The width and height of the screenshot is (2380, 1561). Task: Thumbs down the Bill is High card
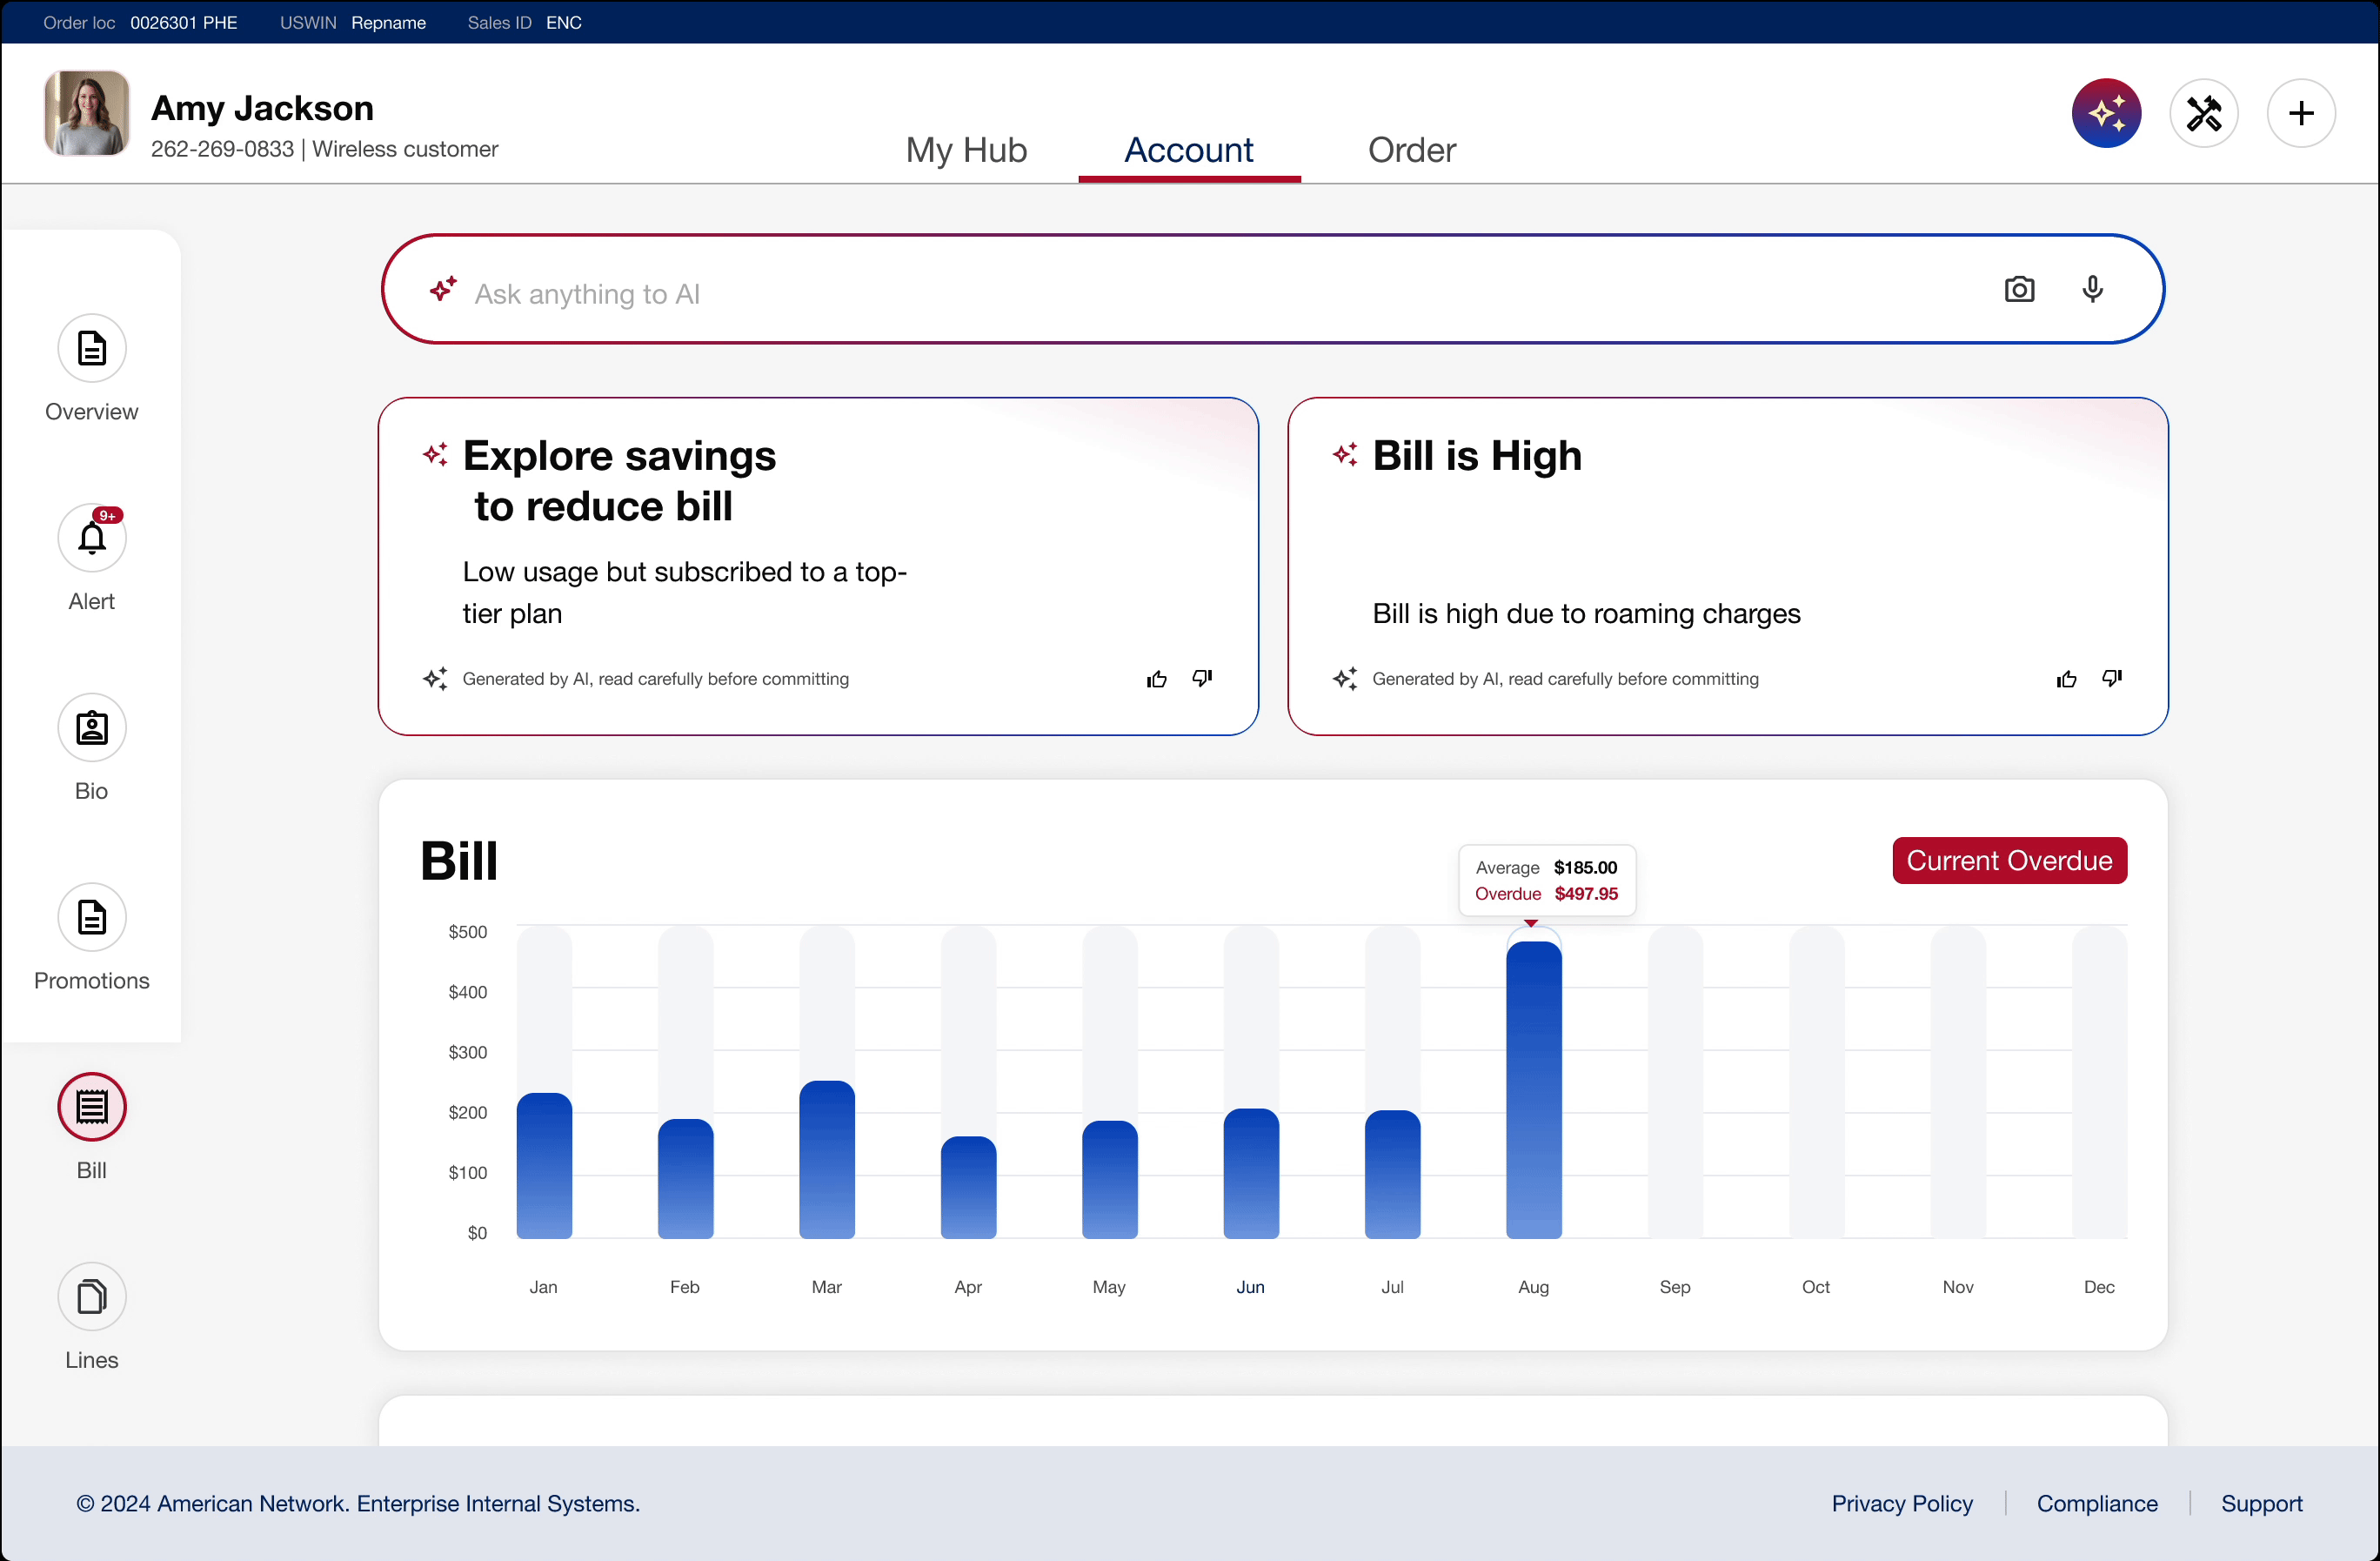pos(2112,679)
